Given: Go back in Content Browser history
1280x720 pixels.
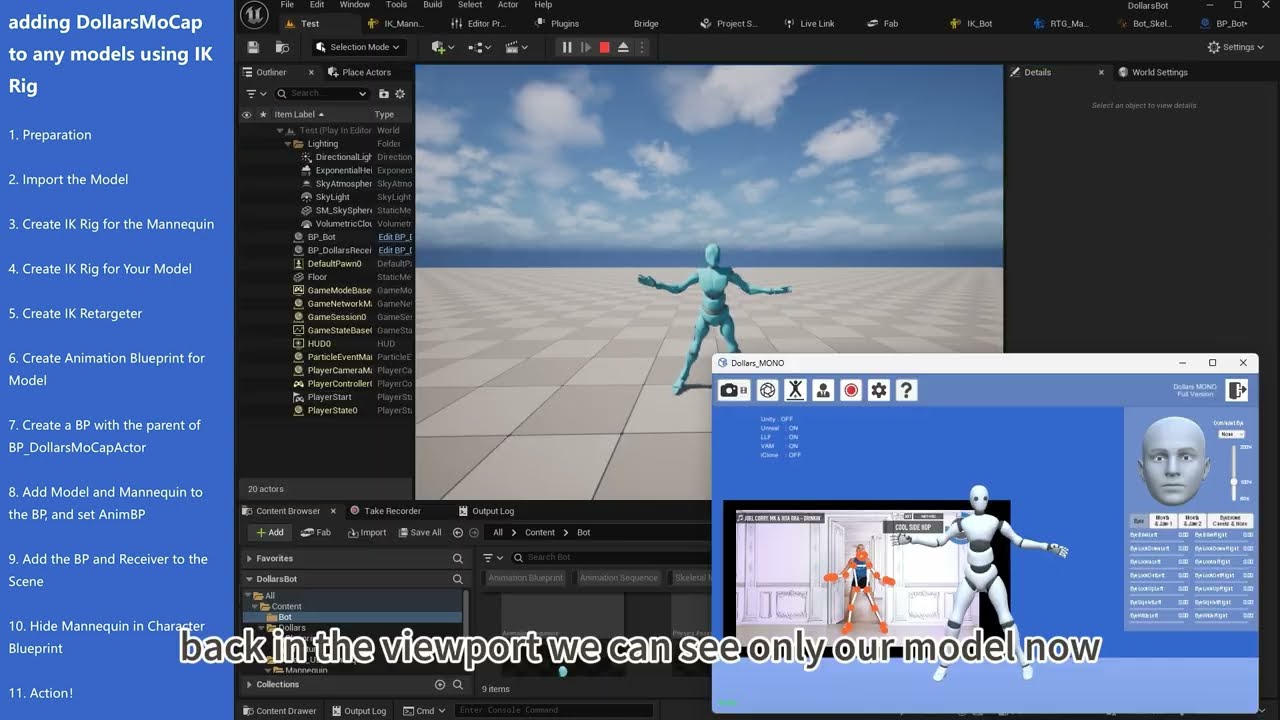Looking at the screenshot, I should [x=458, y=532].
